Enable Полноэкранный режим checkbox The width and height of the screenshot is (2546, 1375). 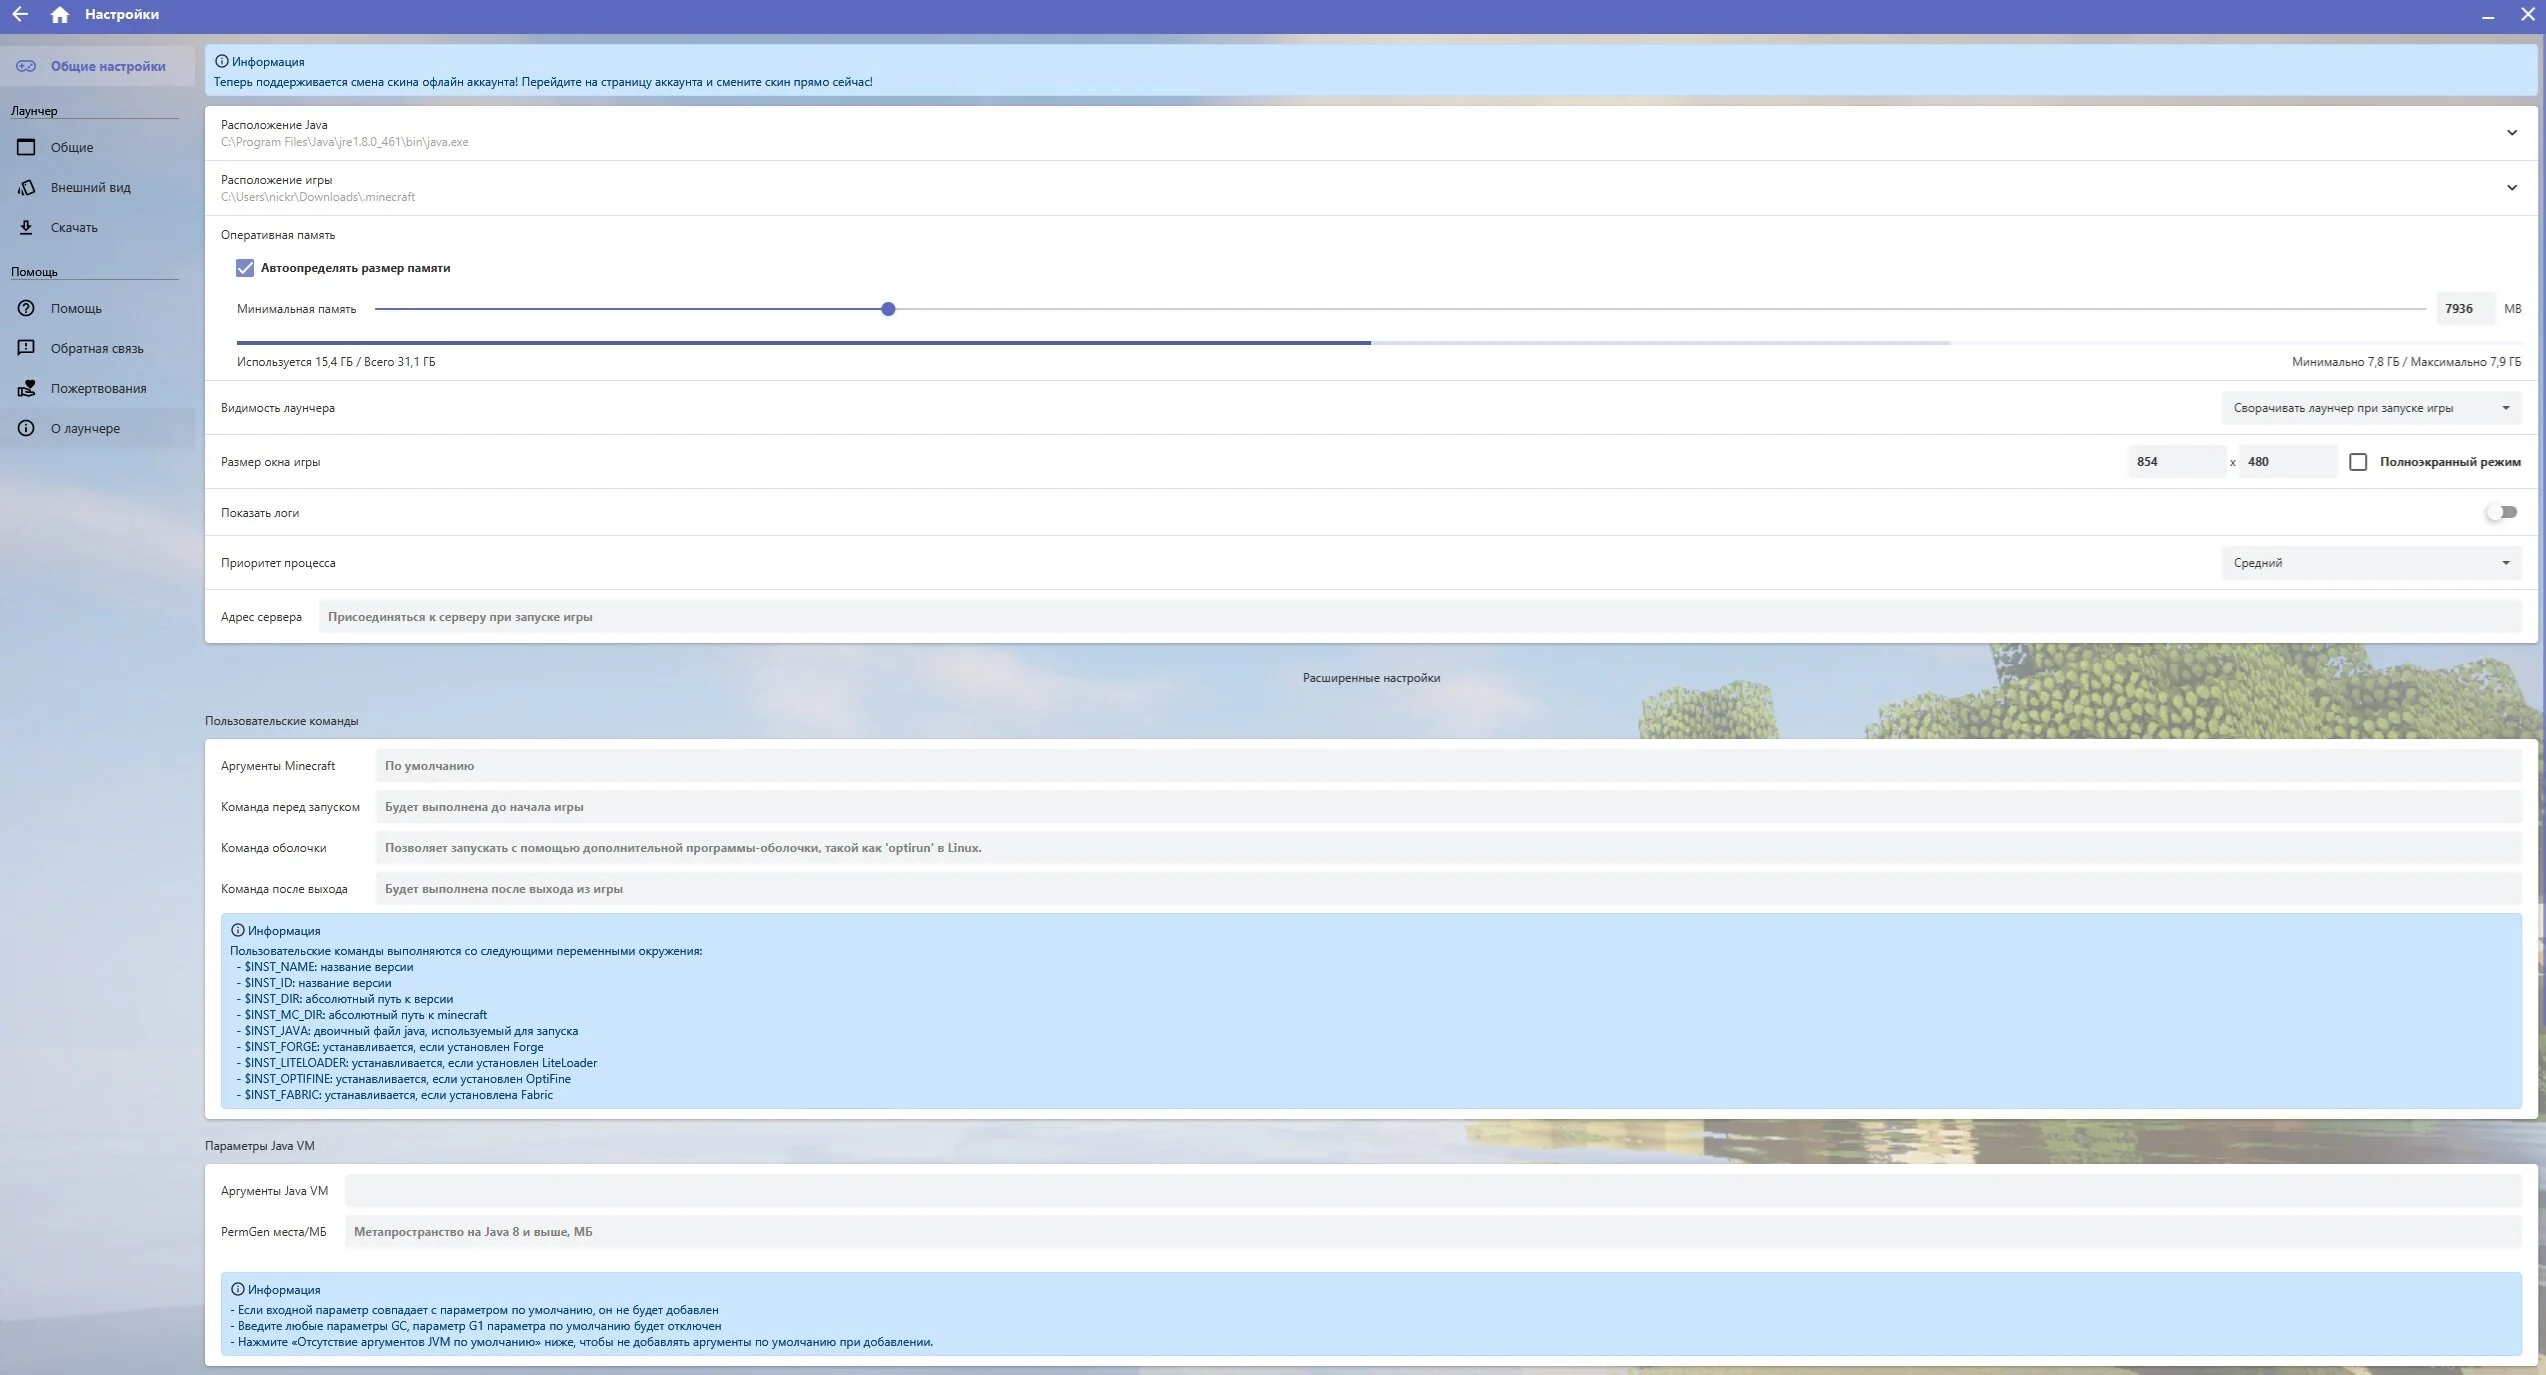(x=2358, y=462)
